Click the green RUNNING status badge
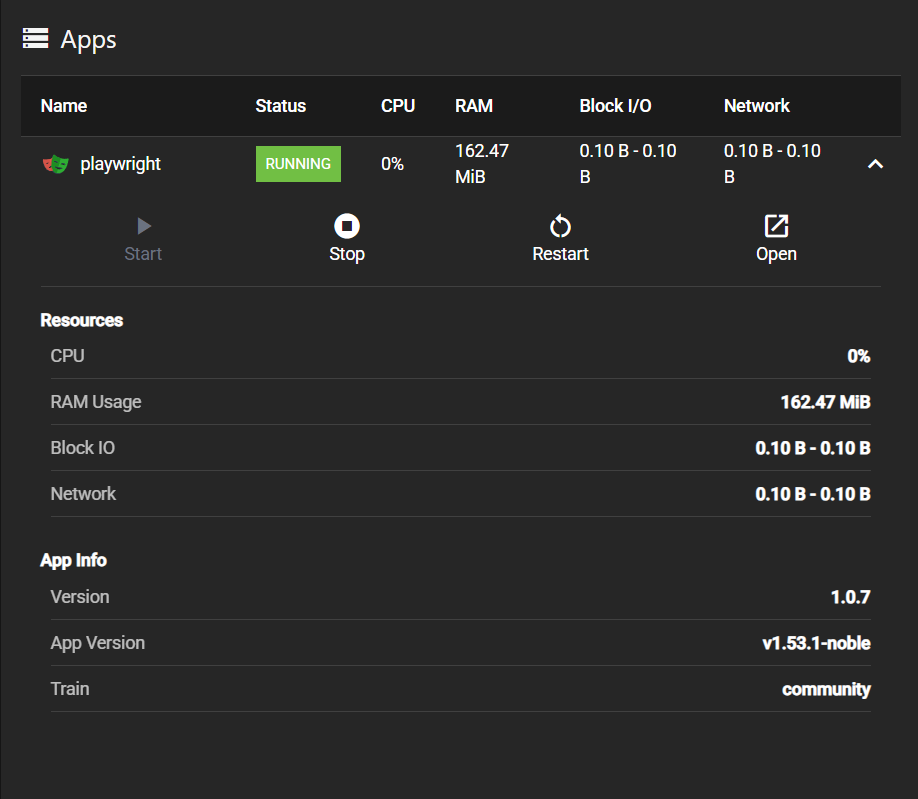Image resolution: width=918 pixels, height=799 pixels. coord(298,164)
